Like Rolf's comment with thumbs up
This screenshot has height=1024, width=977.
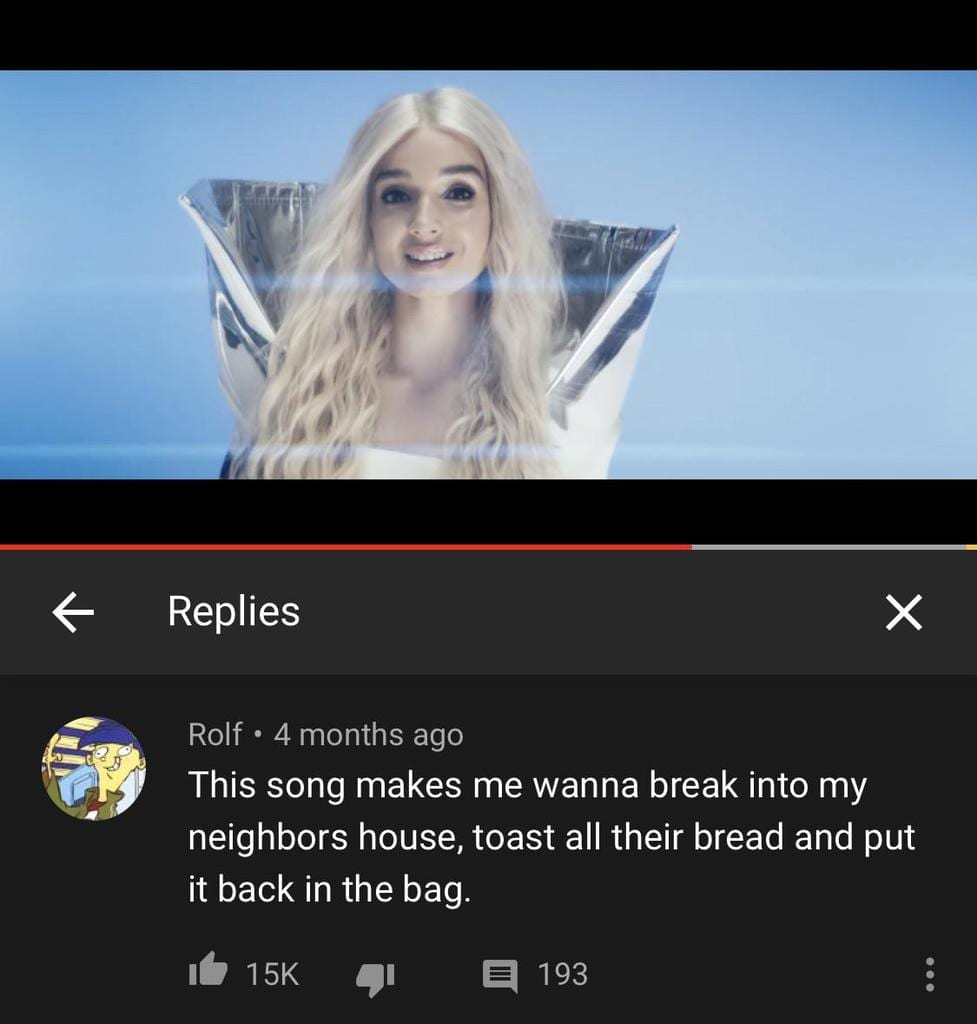coord(208,971)
